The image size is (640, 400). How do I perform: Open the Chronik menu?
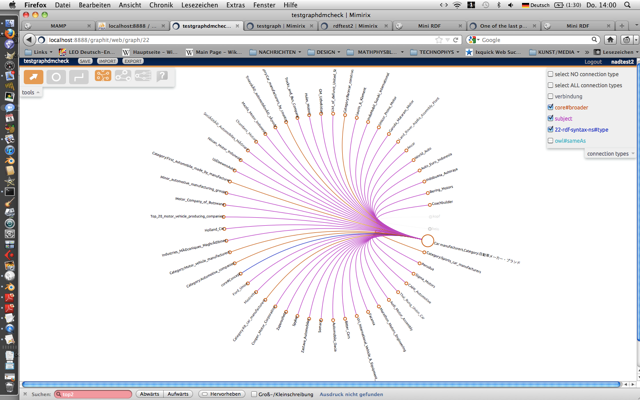click(161, 5)
